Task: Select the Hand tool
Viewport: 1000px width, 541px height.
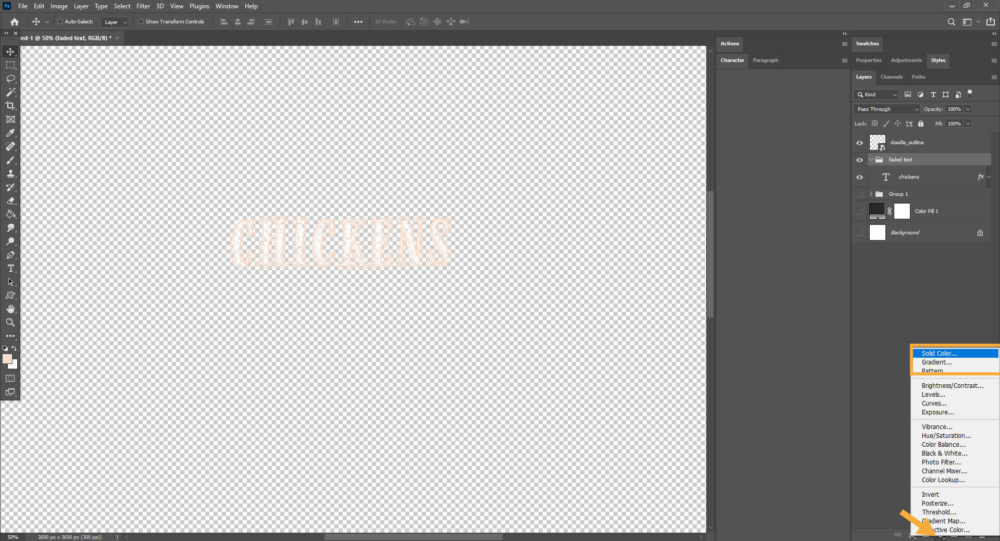Action: [11, 309]
